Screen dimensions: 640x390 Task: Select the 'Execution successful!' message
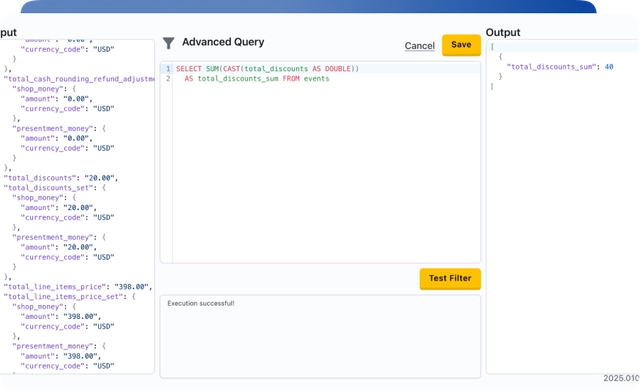point(201,304)
